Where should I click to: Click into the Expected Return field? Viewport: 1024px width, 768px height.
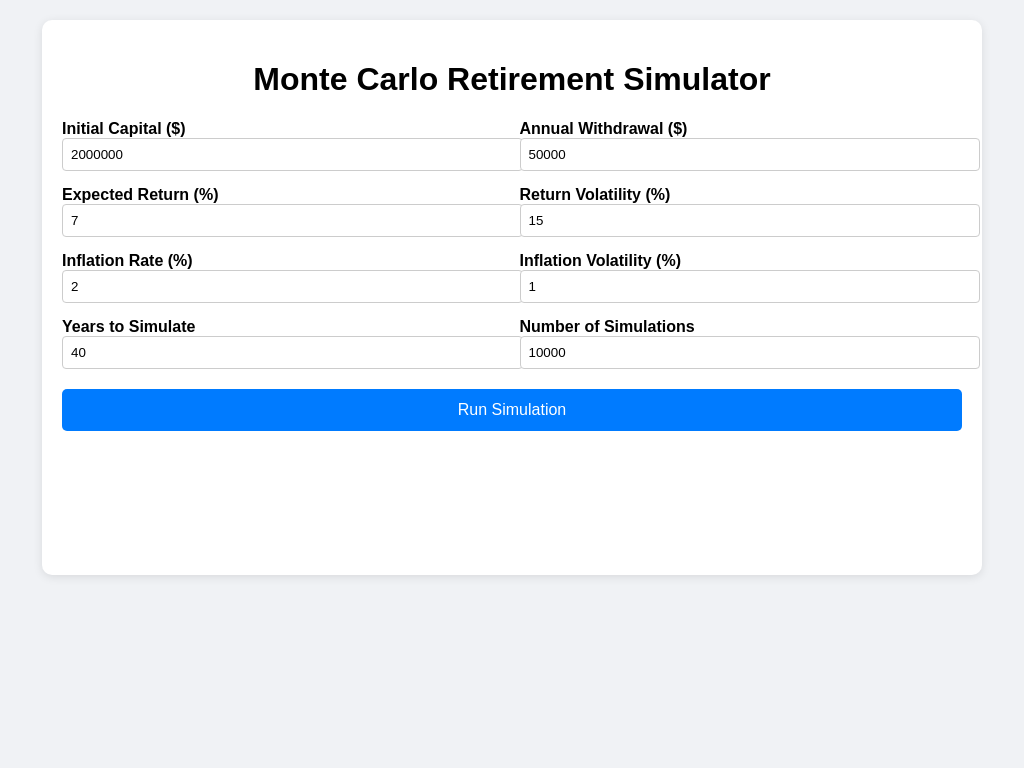[x=291, y=220]
